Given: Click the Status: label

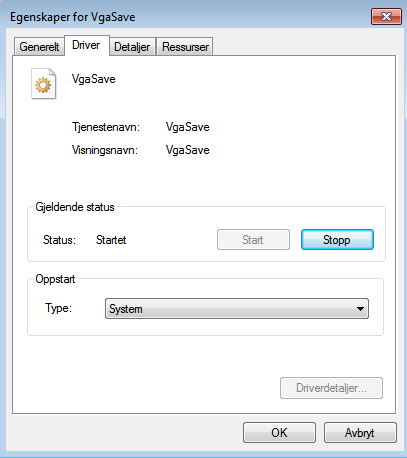Looking at the screenshot, I should [60, 240].
